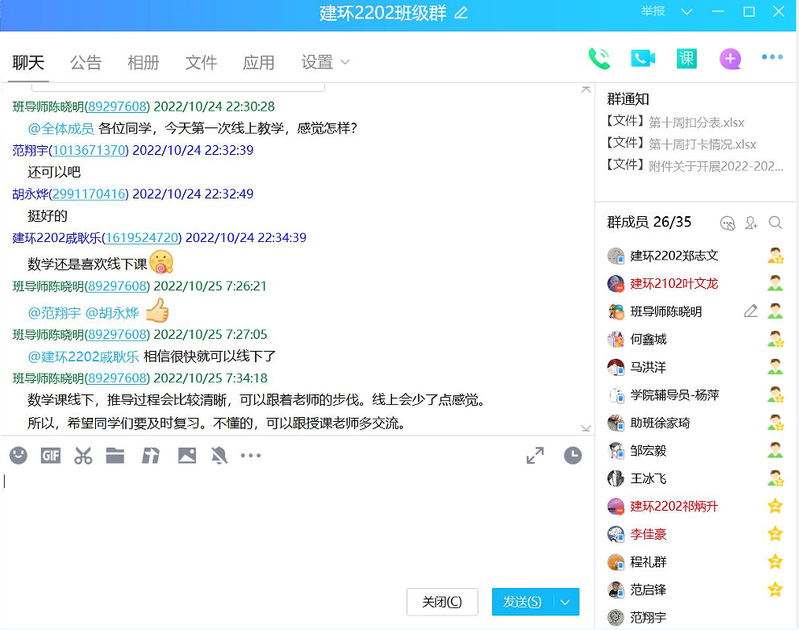Edit group name pencil icon in title

click(x=461, y=12)
